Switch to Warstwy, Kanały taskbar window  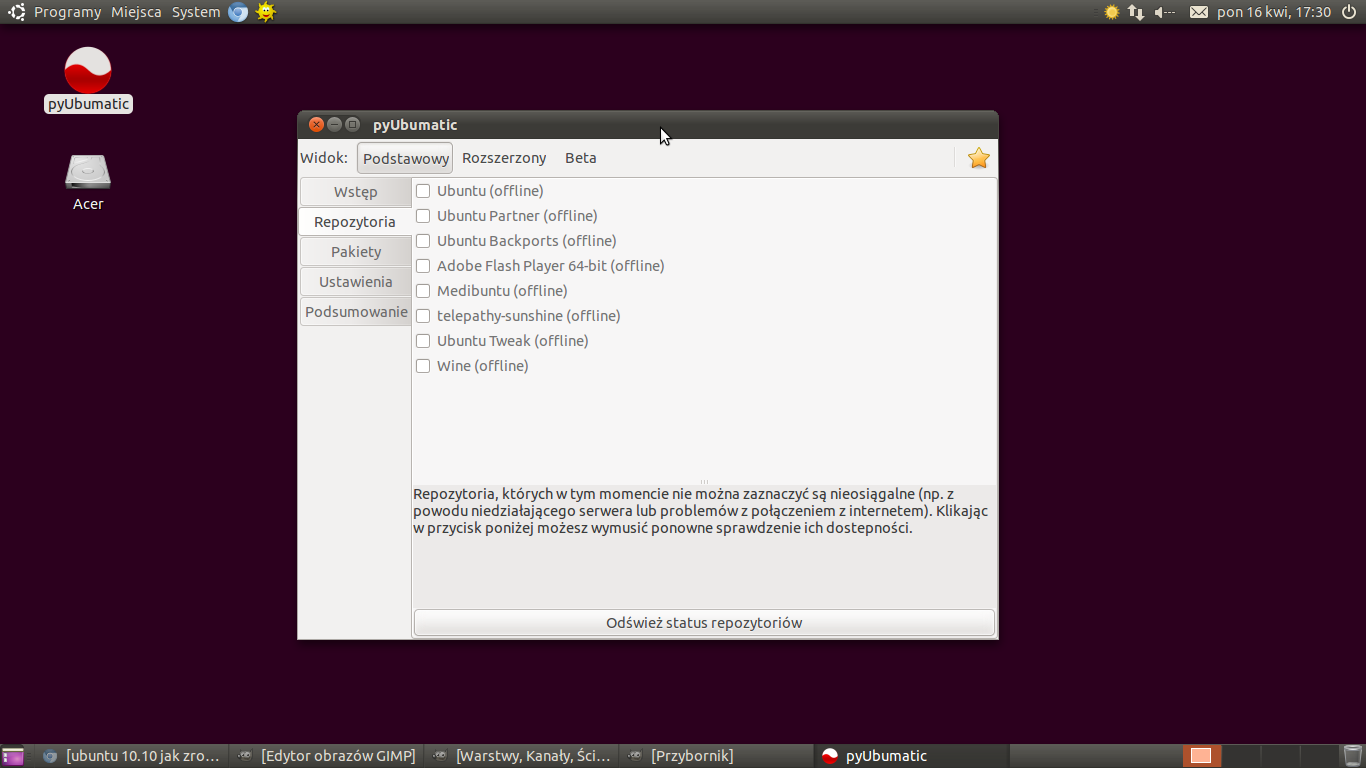pyautogui.click(x=521, y=756)
